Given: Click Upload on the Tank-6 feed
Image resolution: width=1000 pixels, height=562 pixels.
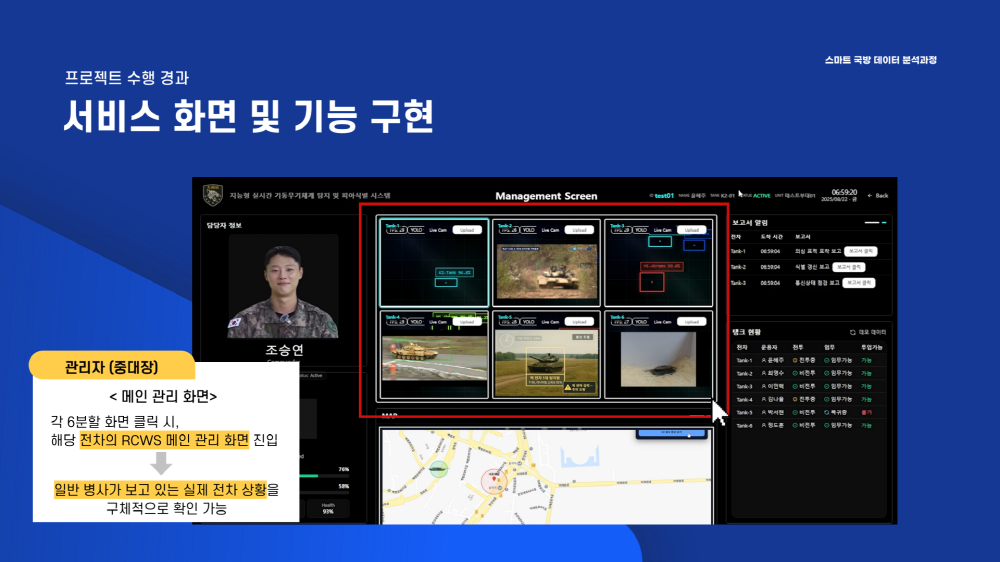Looking at the screenshot, I should pyautogui.click(x=691, y=322).
